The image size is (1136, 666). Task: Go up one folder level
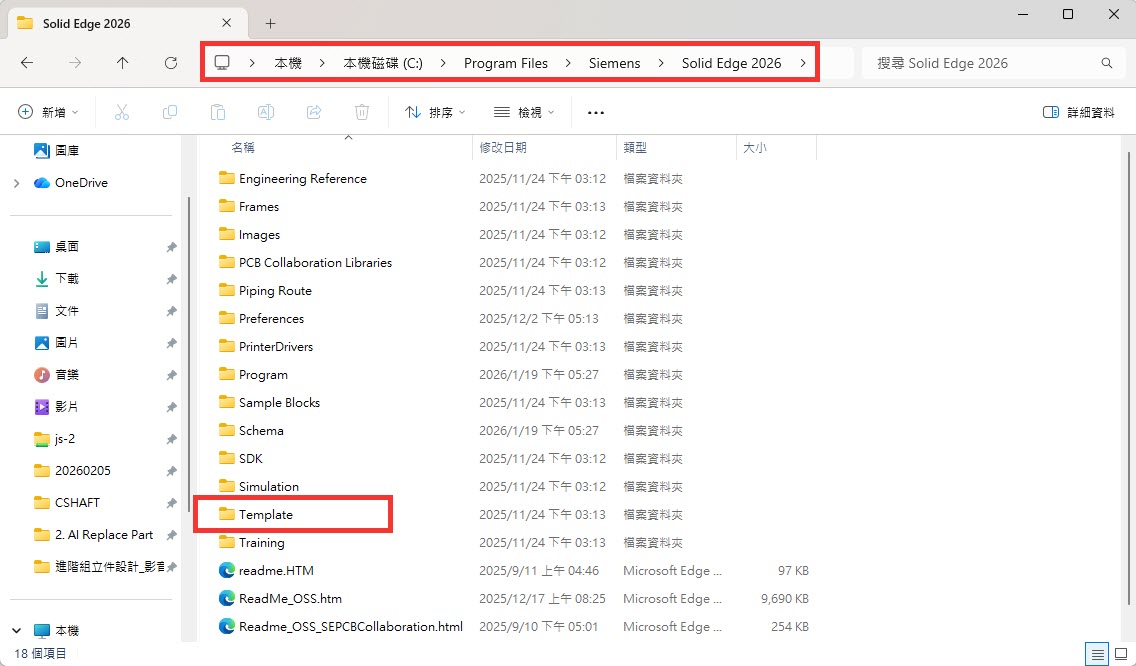pyautogui.click(x=122, y=63)
